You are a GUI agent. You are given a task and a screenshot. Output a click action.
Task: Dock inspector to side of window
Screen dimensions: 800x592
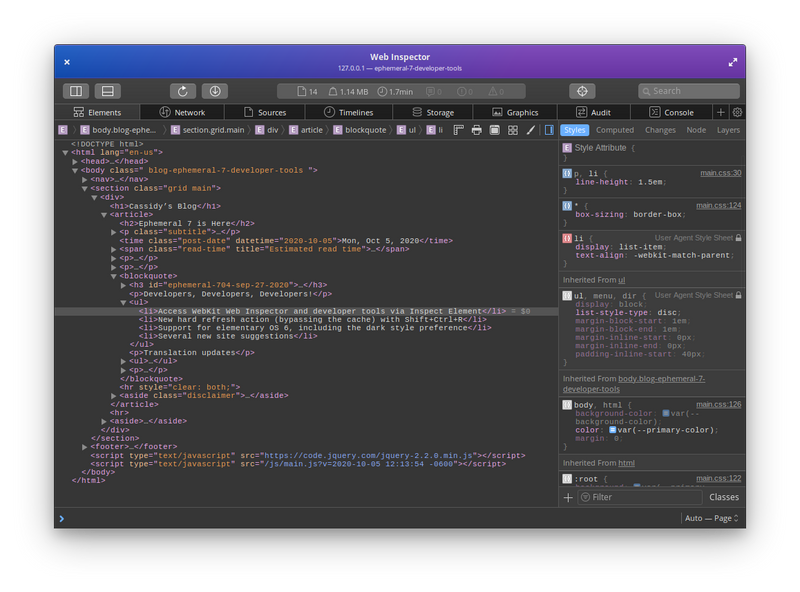pyautogui.click(x=76, y=91)
